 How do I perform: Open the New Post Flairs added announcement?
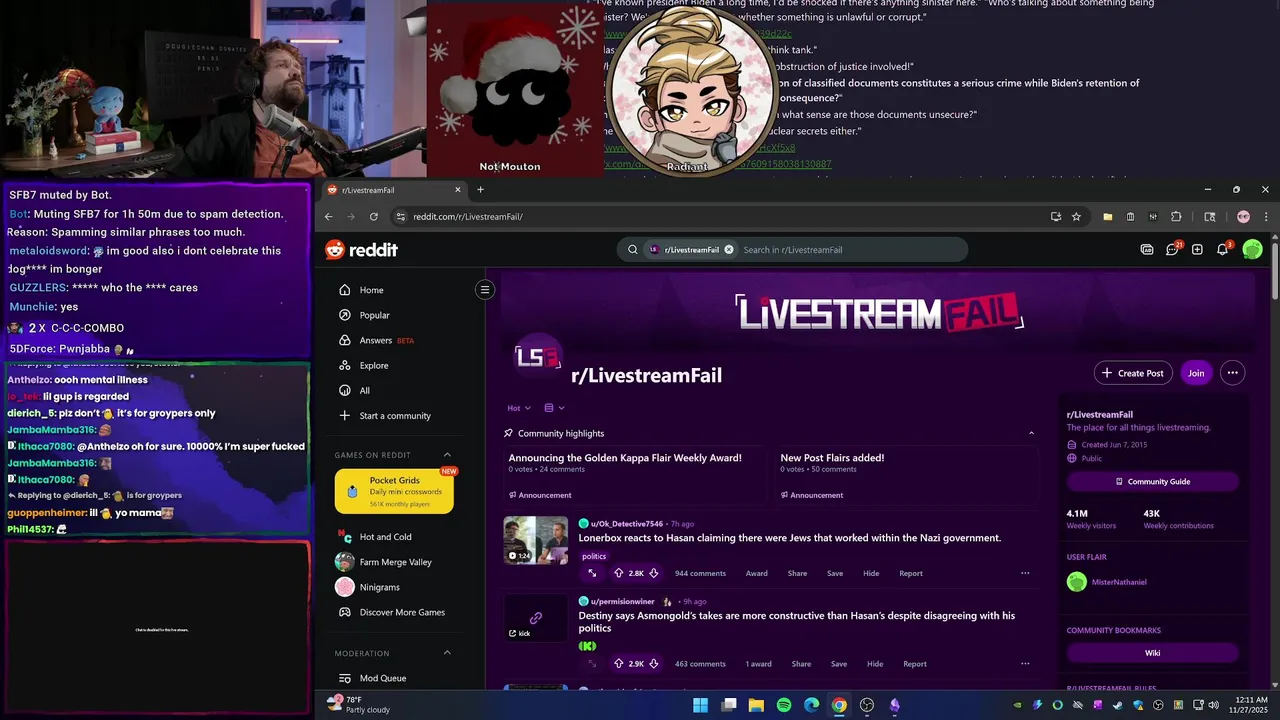[832, 458]
